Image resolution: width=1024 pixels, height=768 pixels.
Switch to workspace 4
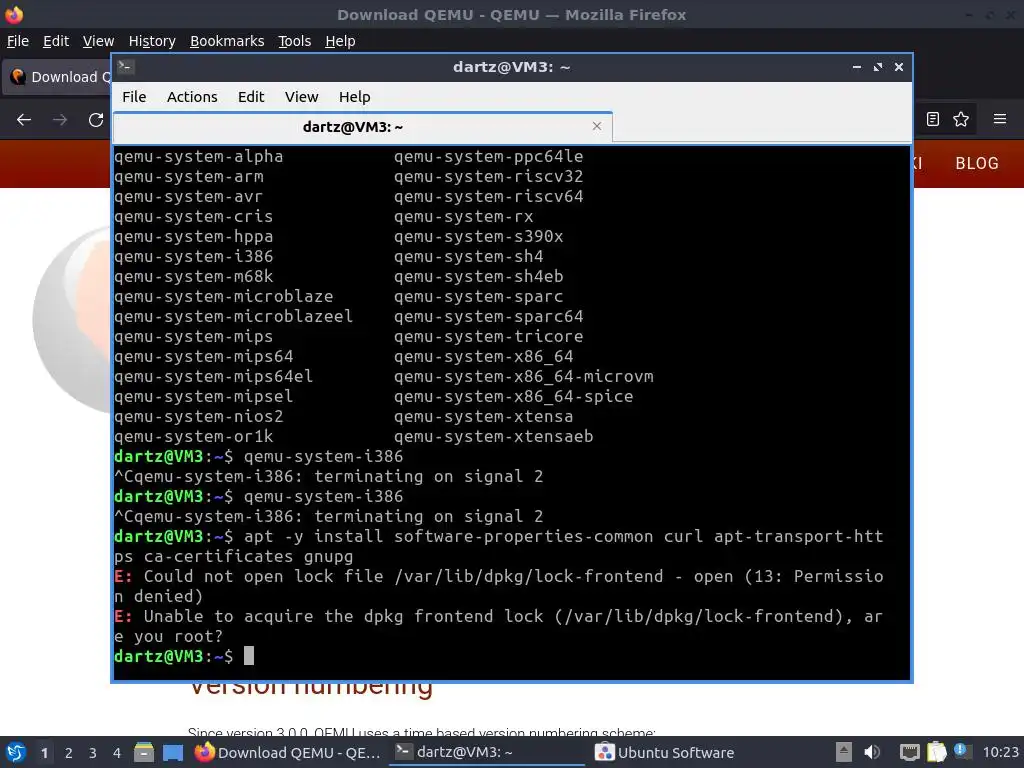[117, 753]
